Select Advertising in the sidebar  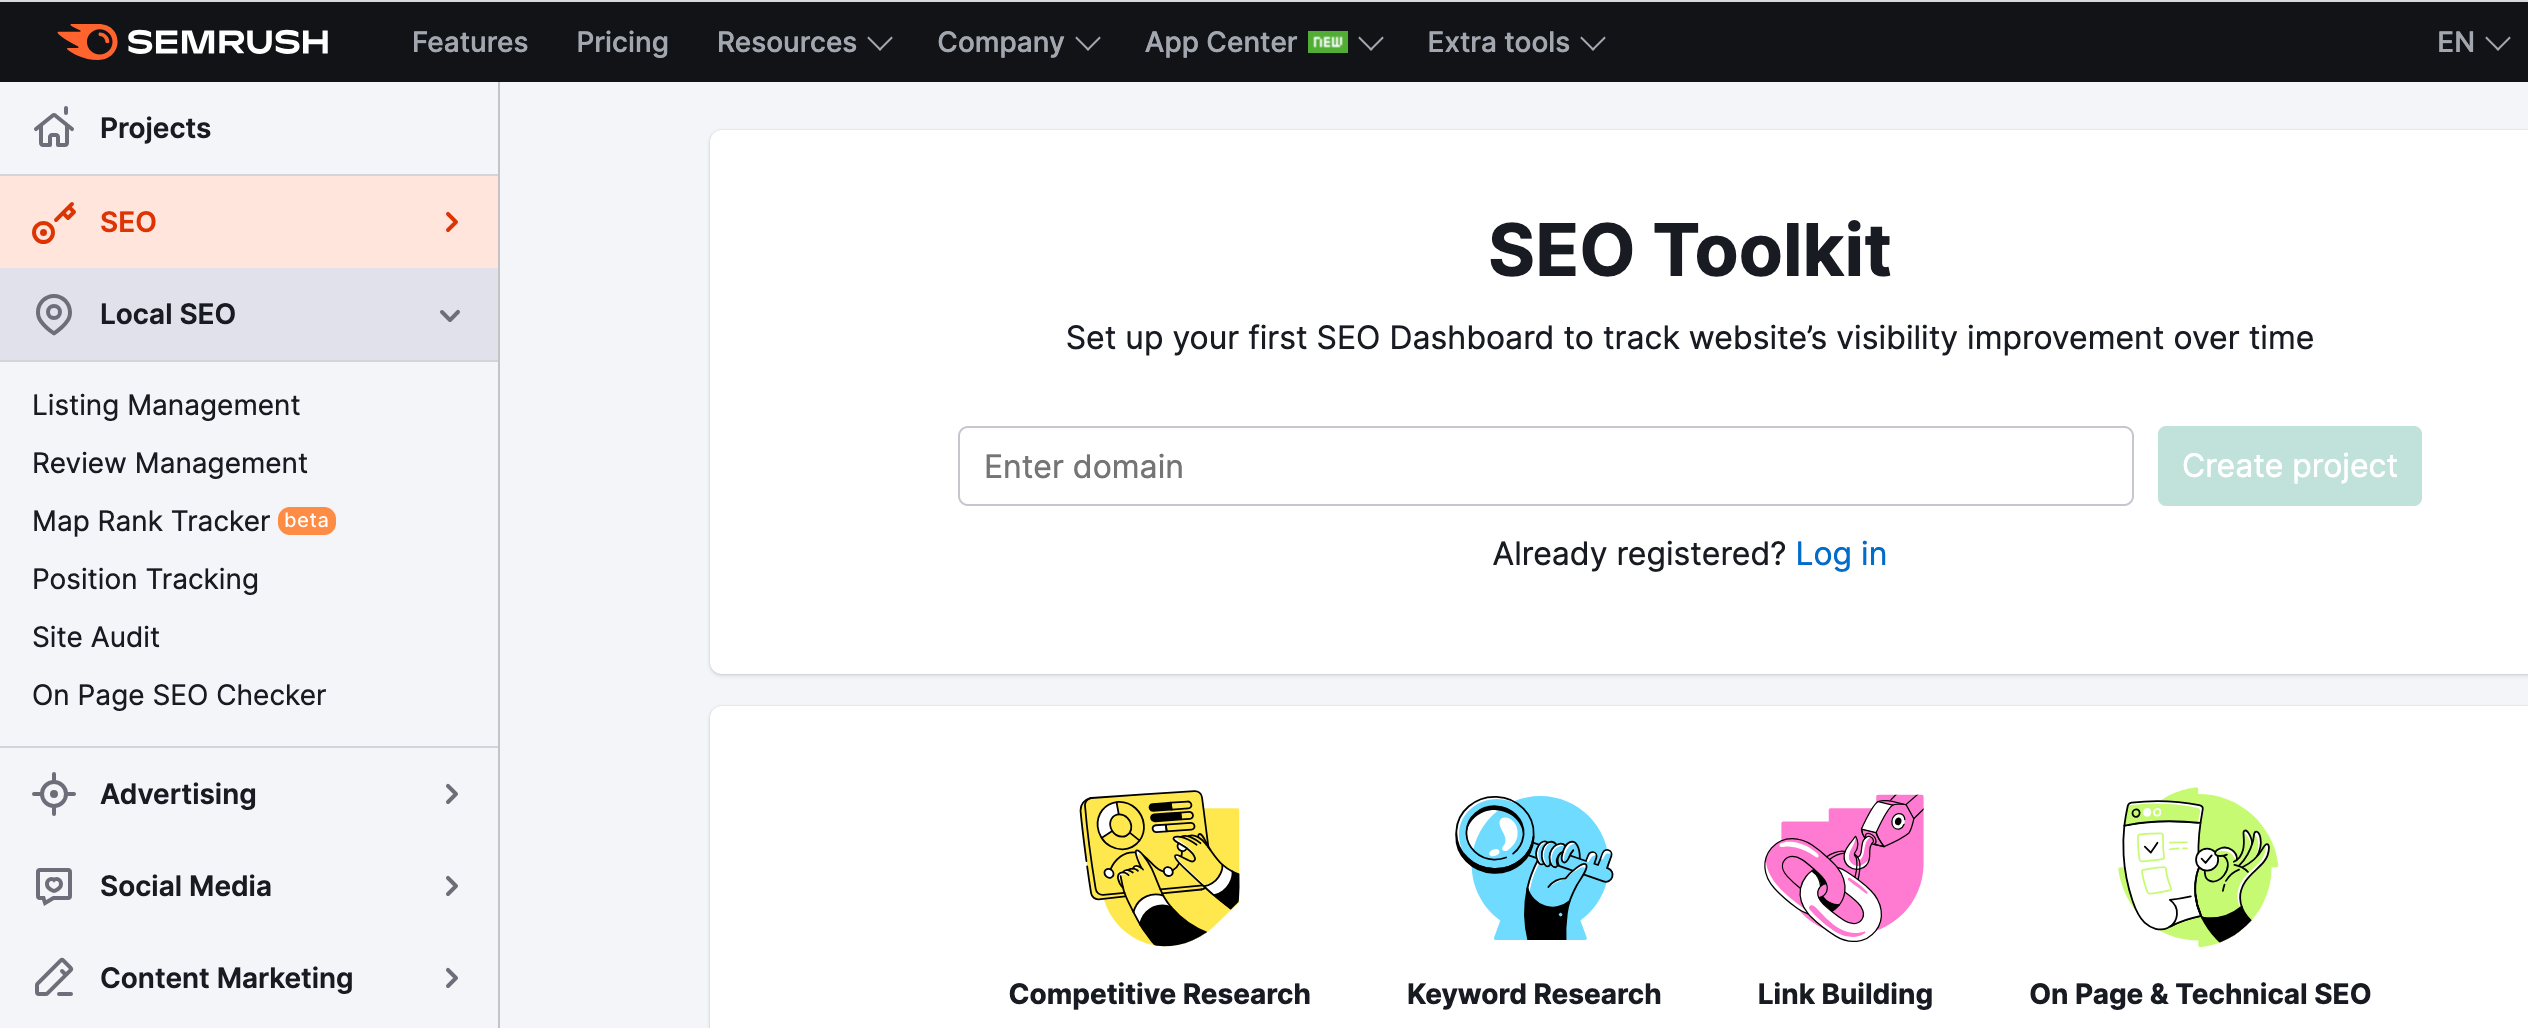[249, 794]
